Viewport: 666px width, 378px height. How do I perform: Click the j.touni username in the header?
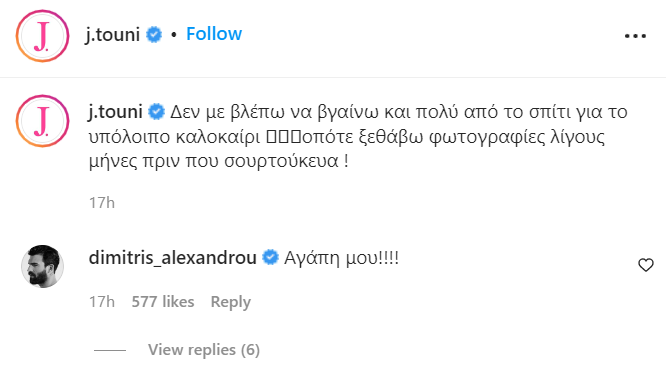(x=113, y=34)
